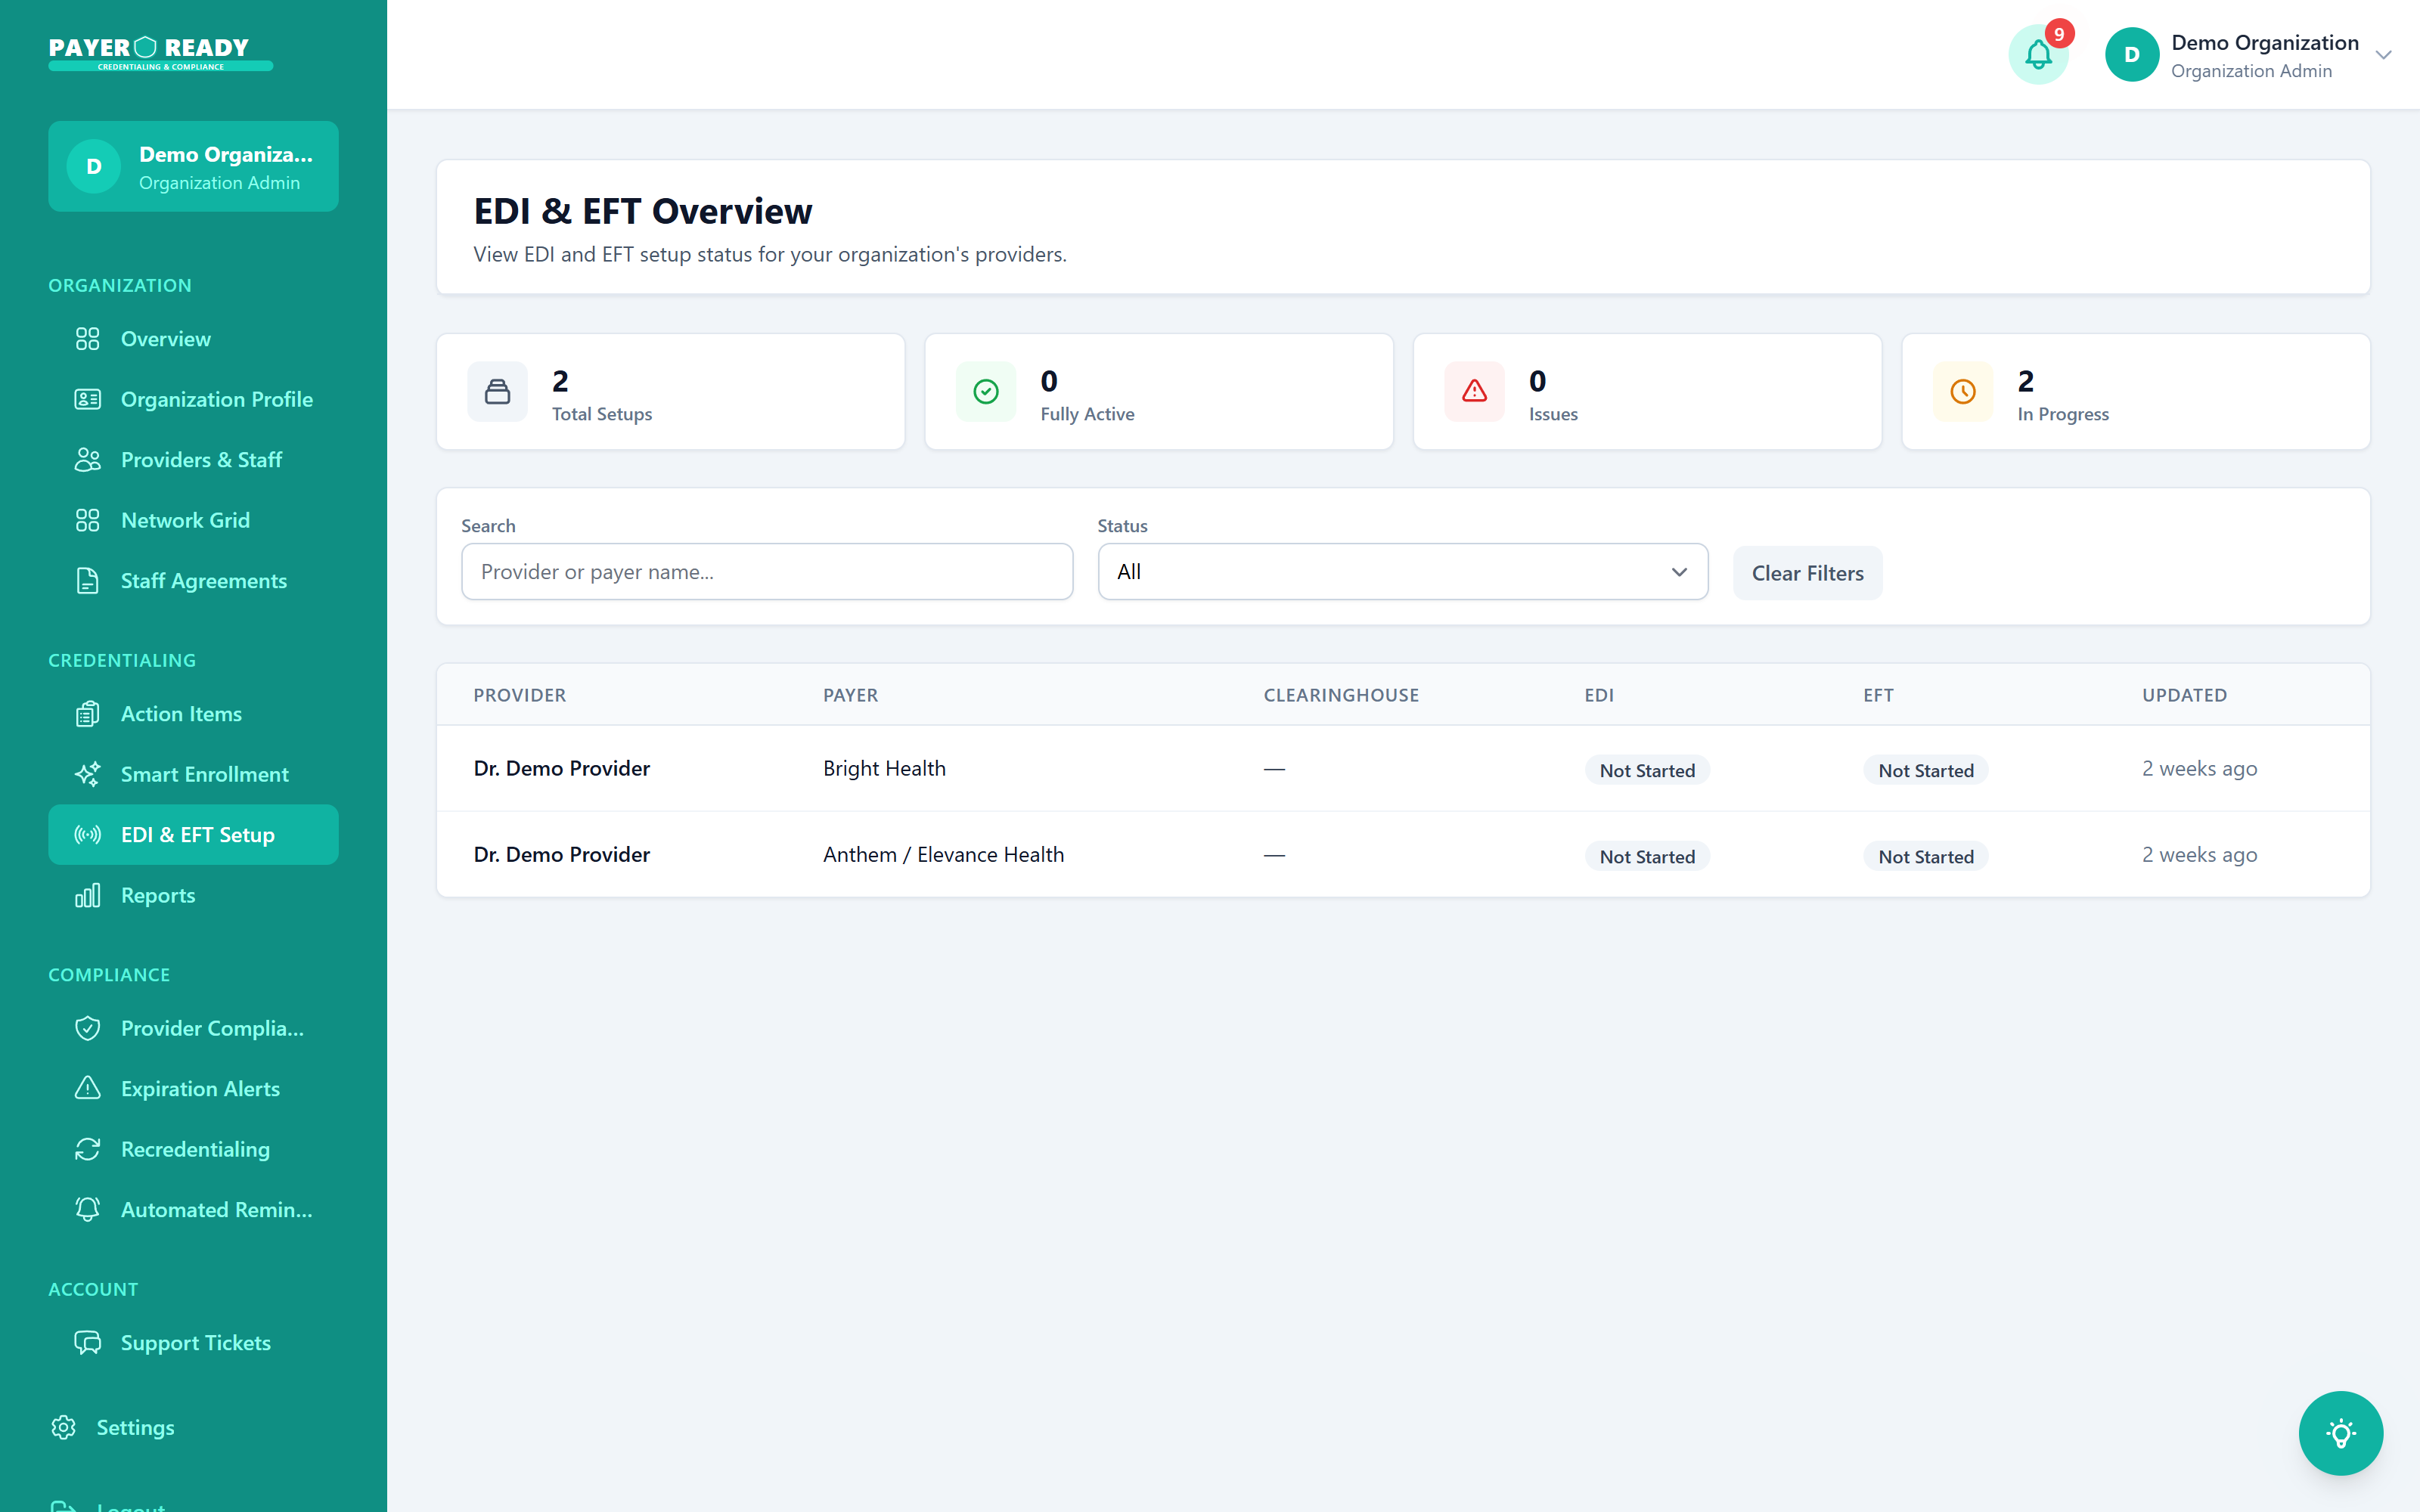Click the header user avatar D

coord(2131,55)
